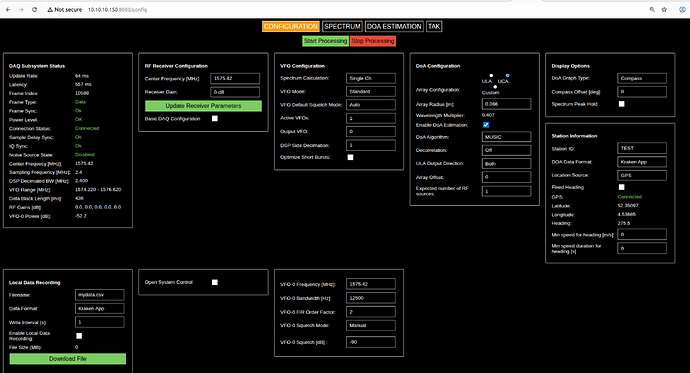Screen dimensions: 690x373
Task: Enable Open System Control checkbox
Action: pos(215,282)
